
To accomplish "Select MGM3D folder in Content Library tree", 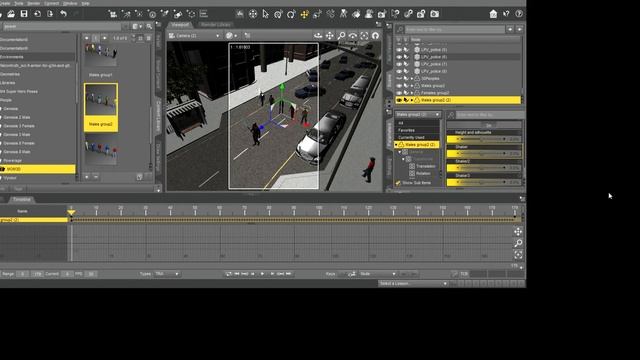I will tap(38, 169).
